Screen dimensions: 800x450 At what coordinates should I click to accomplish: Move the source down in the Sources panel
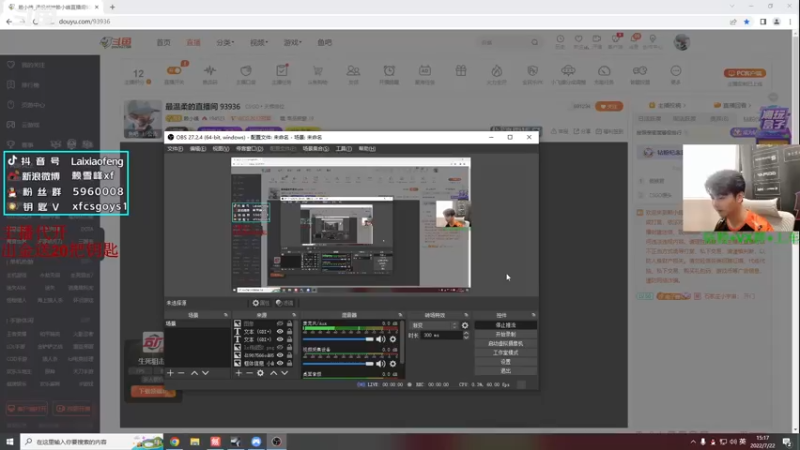(284, 373)
